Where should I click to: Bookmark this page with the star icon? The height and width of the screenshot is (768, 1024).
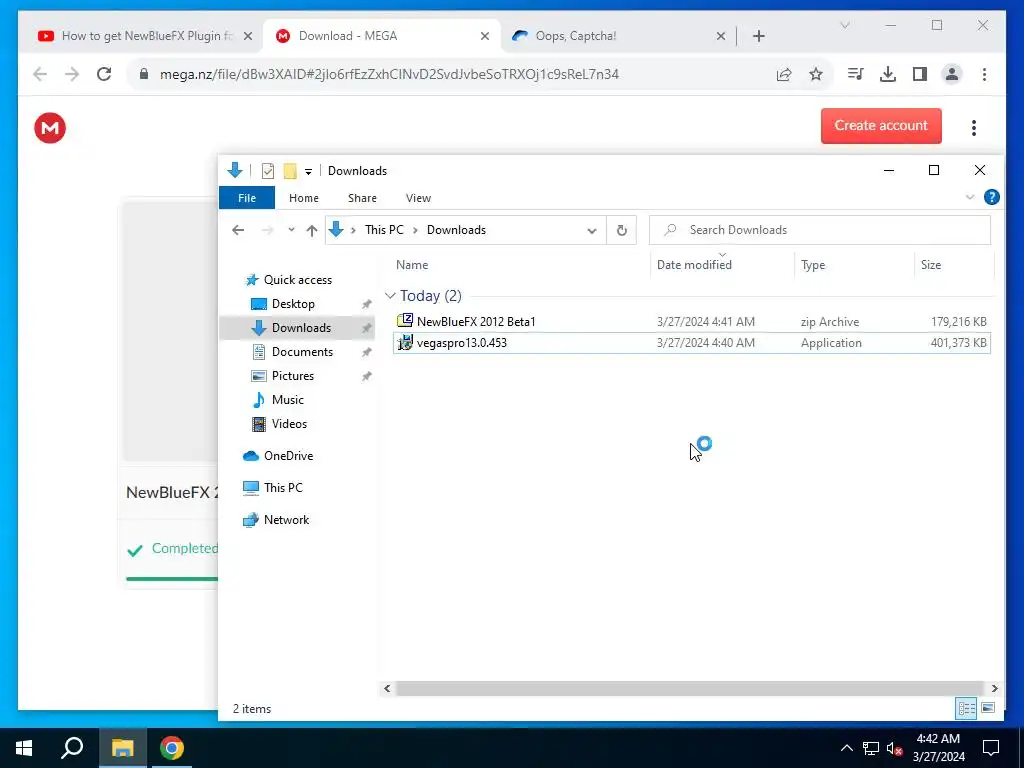click(816, 74)
